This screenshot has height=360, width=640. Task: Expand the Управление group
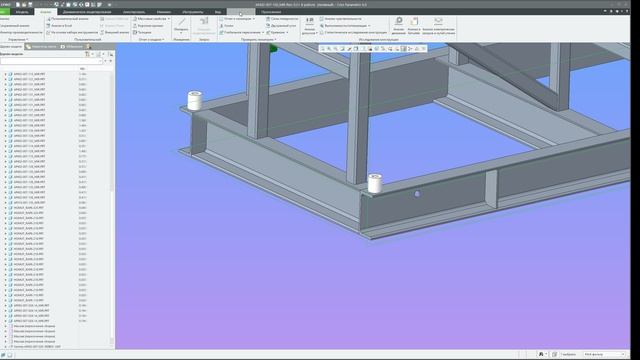click(18, 40)
